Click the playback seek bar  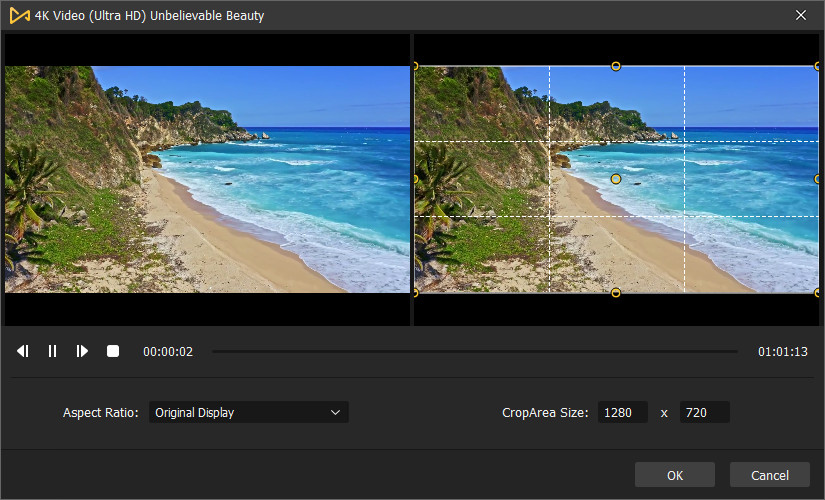(x=475, y=351)
